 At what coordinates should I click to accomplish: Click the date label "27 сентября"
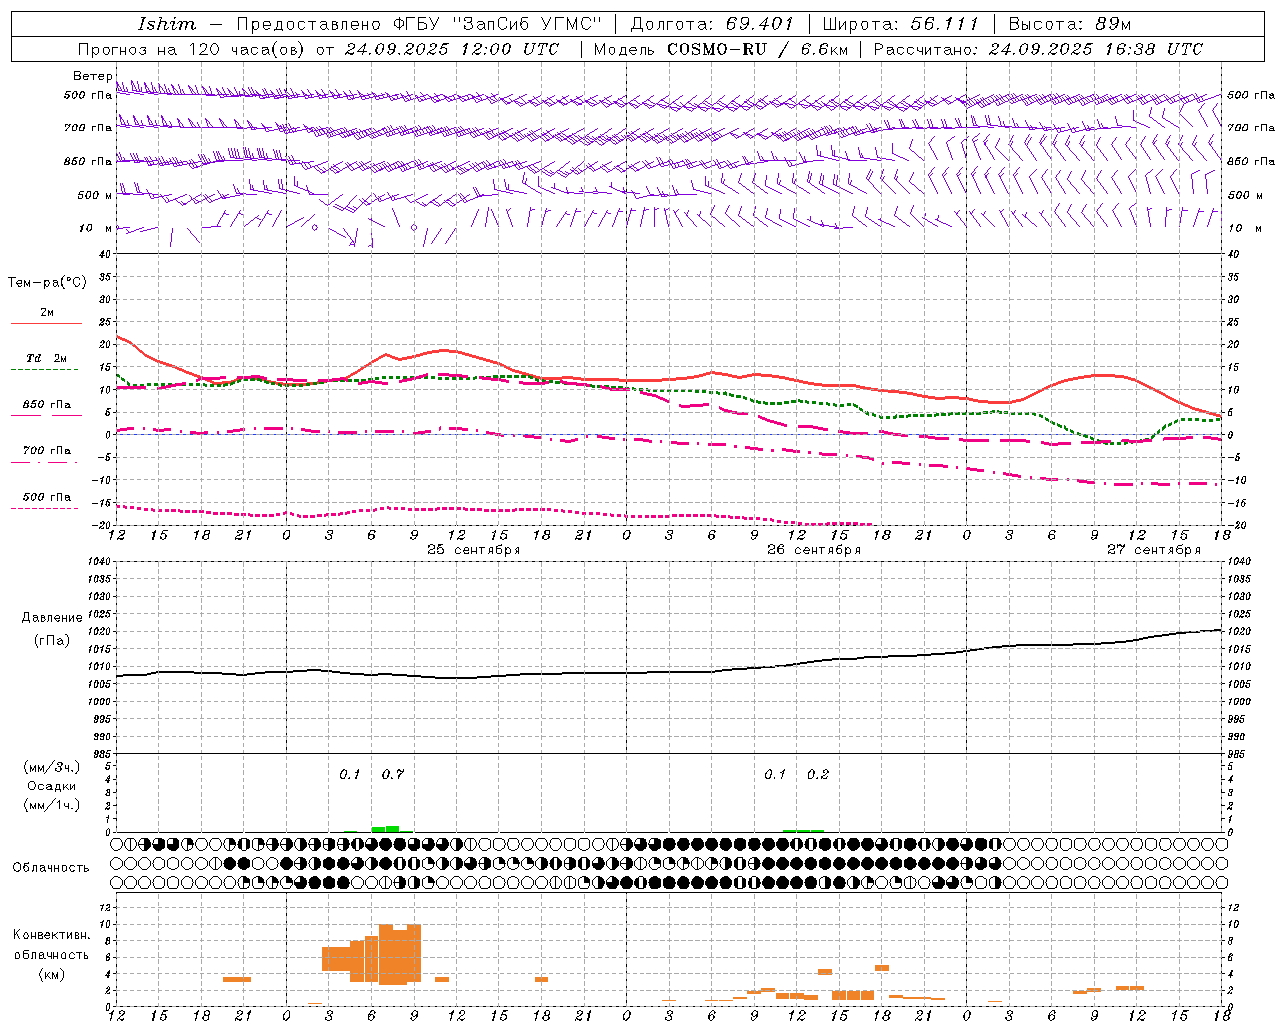(x=1154, y=550)
